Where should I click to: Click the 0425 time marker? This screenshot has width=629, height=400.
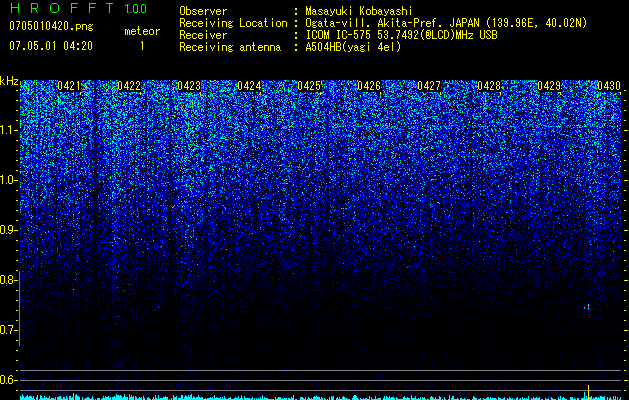click(309, 86)
